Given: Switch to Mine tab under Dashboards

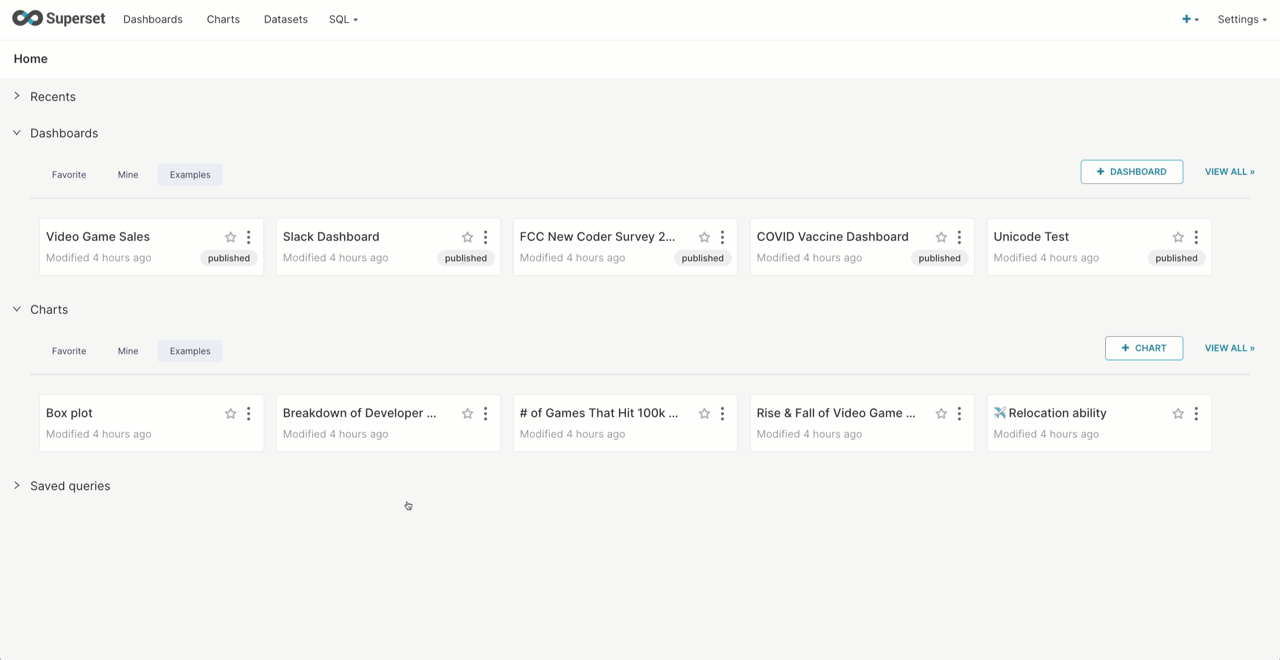Looking at the screenshot, I should pyautogui.click(x=128, y=175).
